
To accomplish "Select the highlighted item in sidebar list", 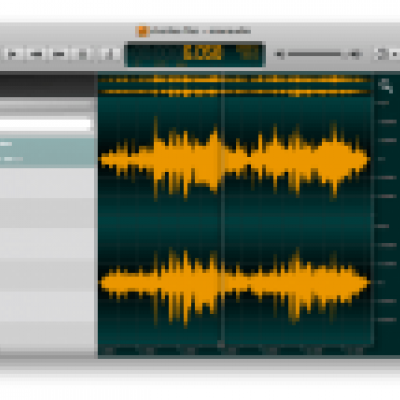I will pyautogui.click(x=47, y=152).
